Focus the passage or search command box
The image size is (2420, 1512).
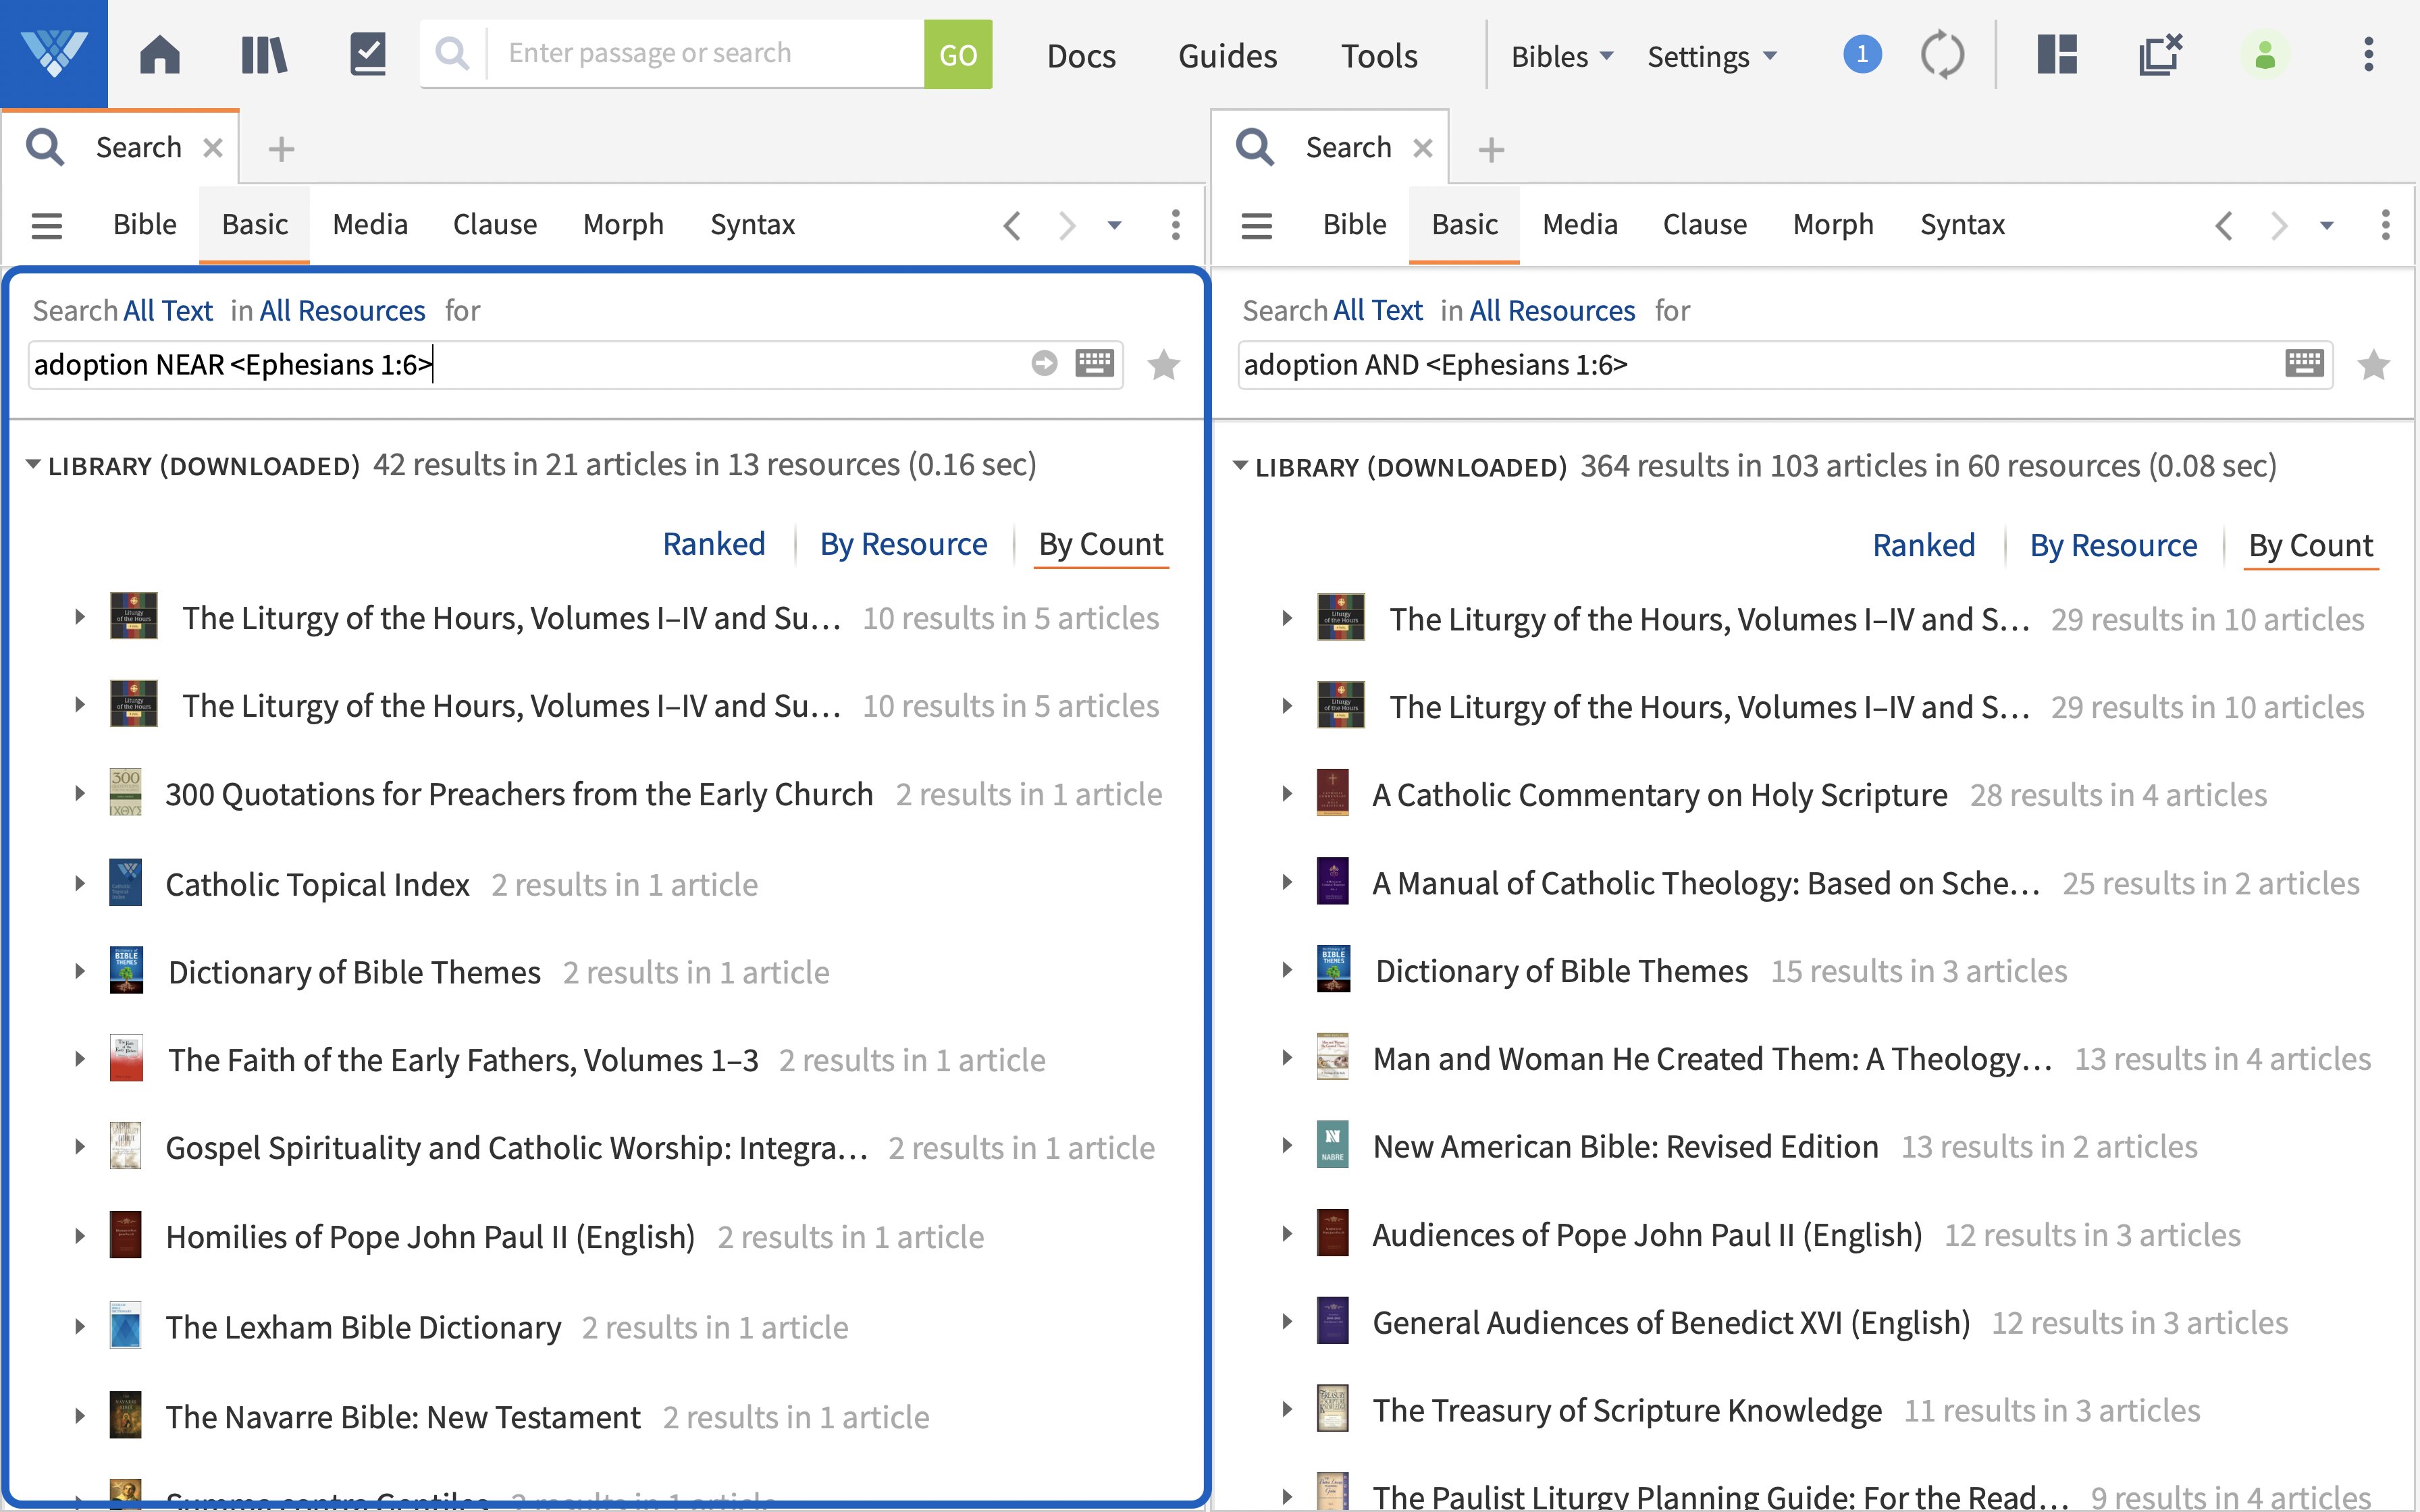tap(705, 54)
